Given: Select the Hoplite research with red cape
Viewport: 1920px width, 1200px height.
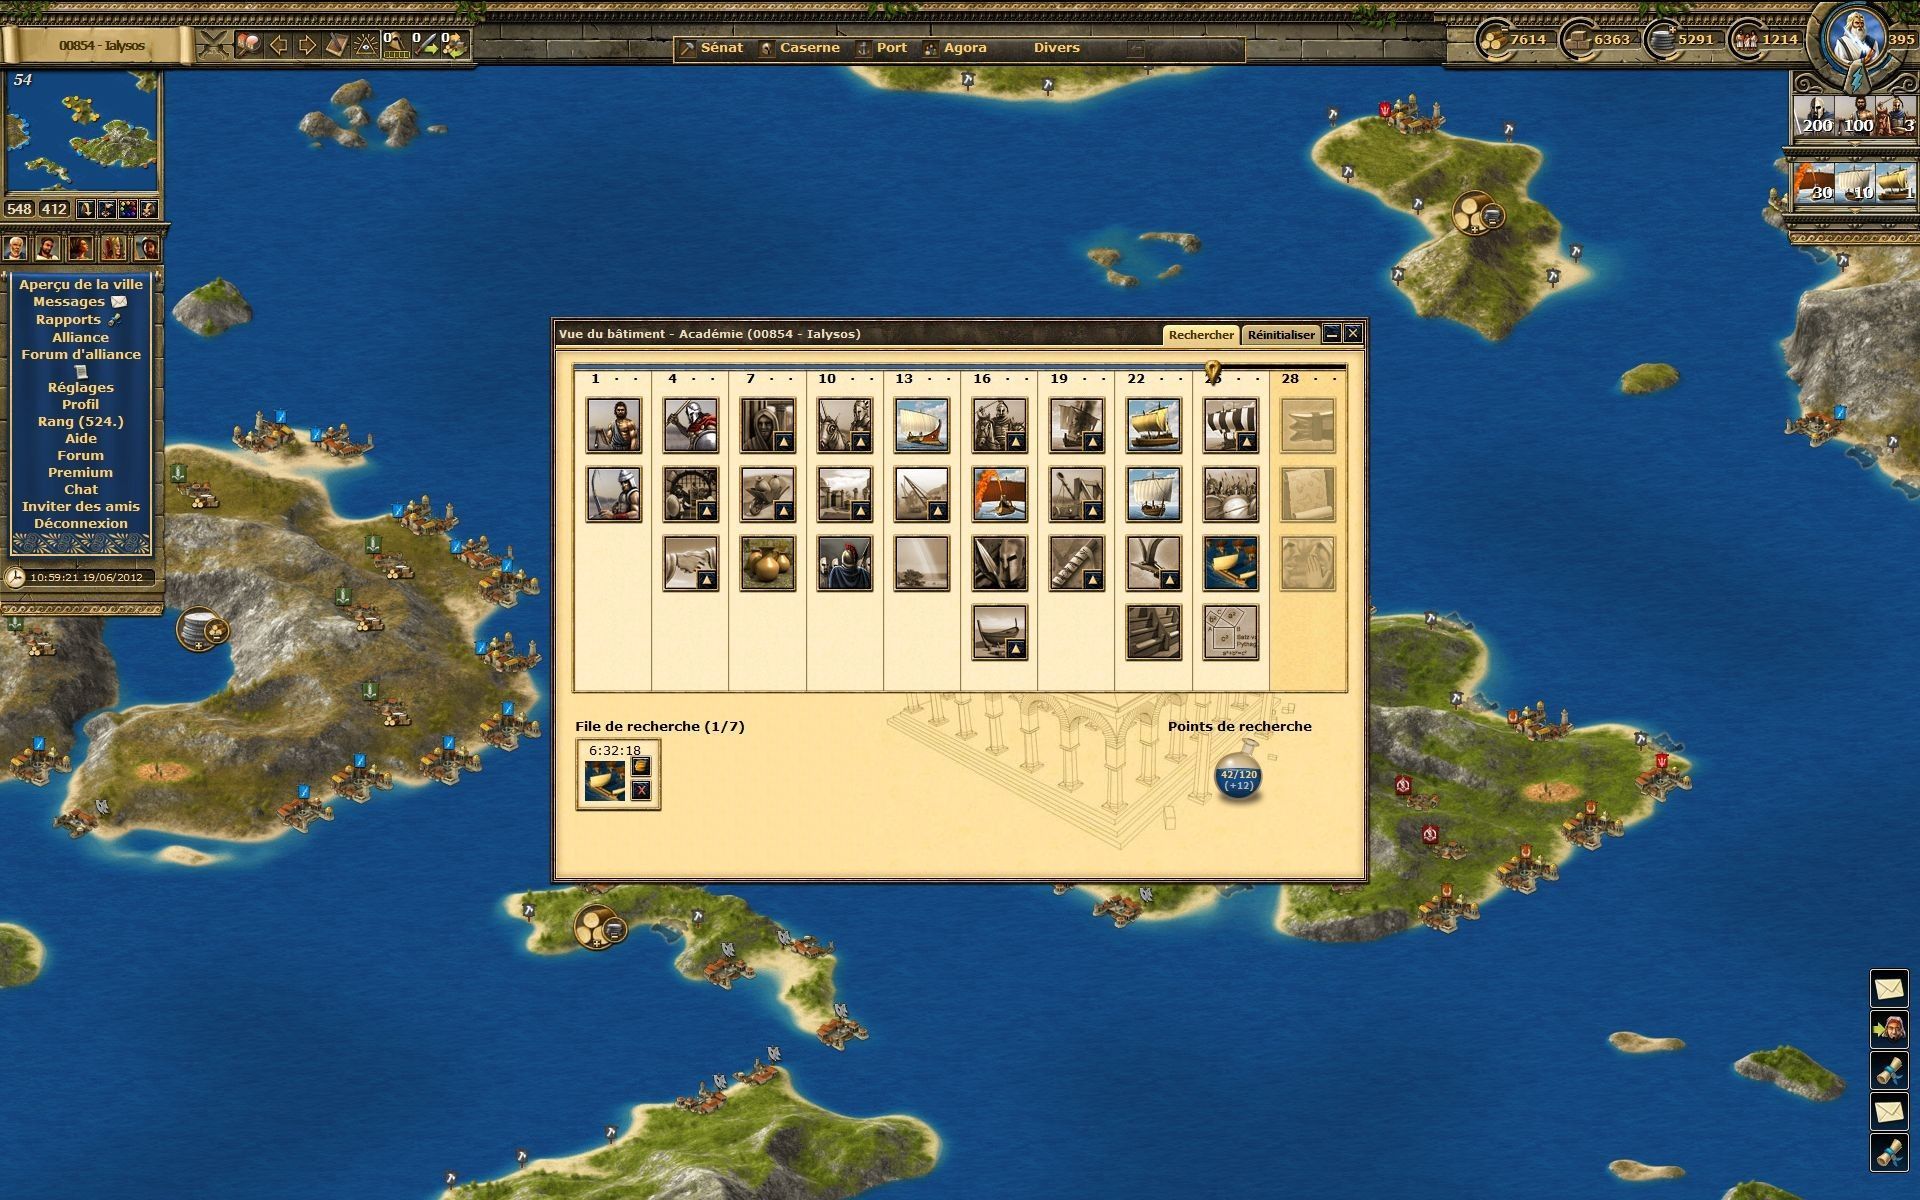Looking at the screenshot, I should (690, 425).
